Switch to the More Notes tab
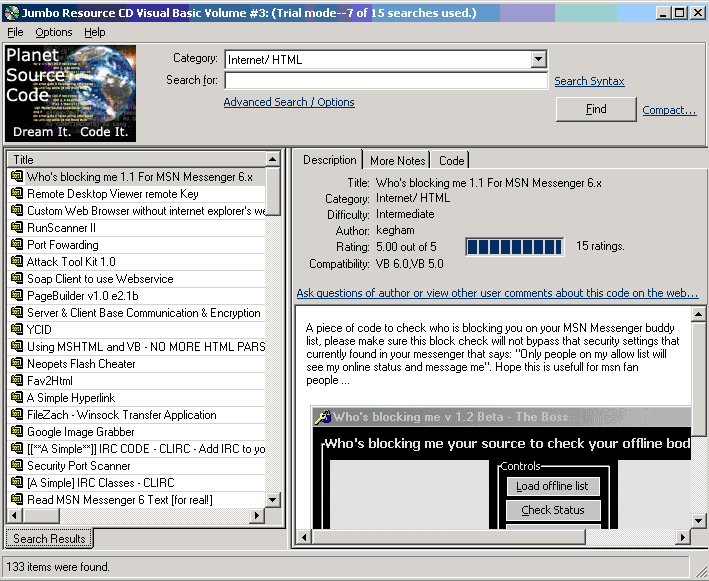Viewport: 709px width, 581px height. coord(397,161)
